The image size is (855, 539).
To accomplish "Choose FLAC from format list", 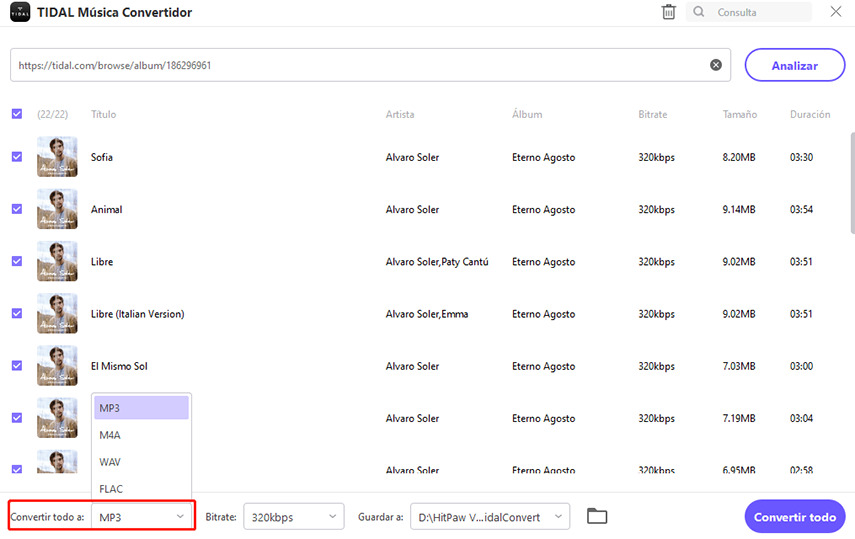I will (141, 488).
